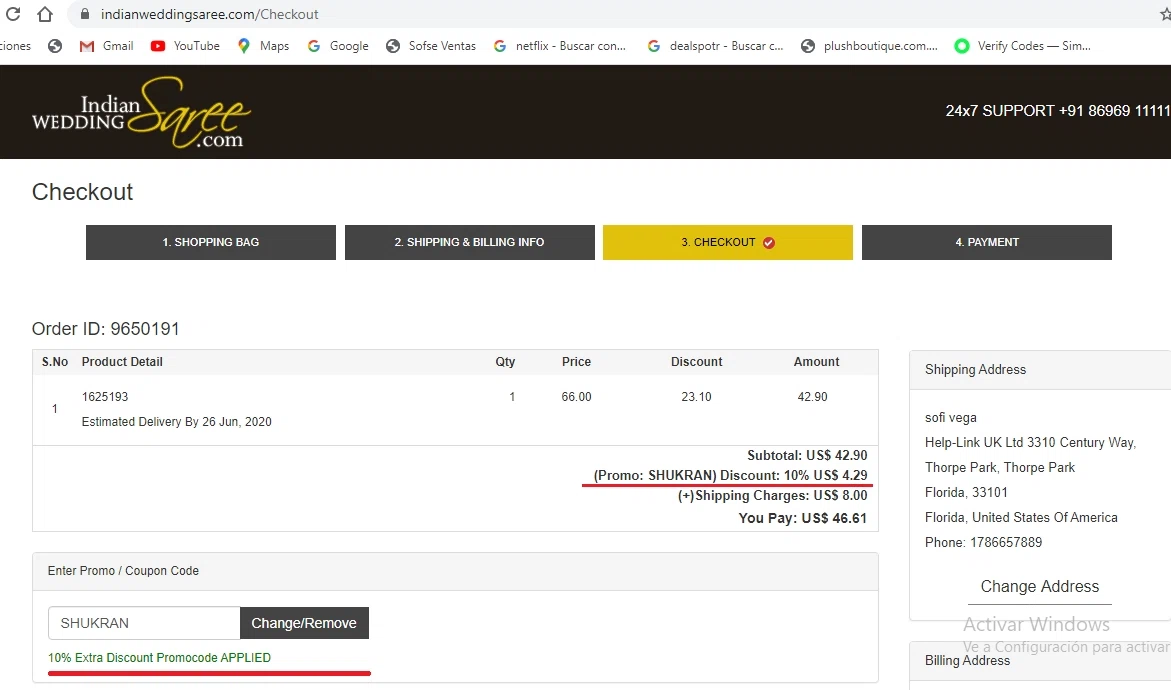Click the name sofi vega in shipping address
This screenshot has width=1171, height=690.
[951, 417]
